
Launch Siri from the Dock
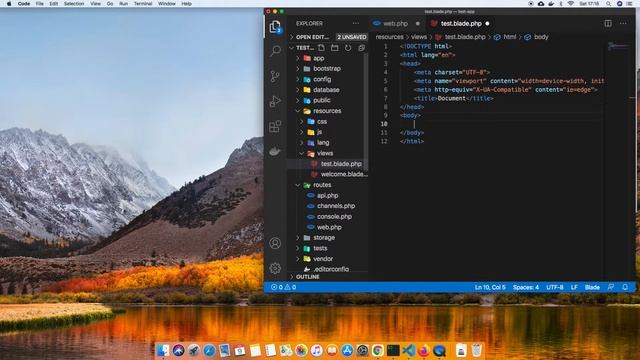coord(178,350)
